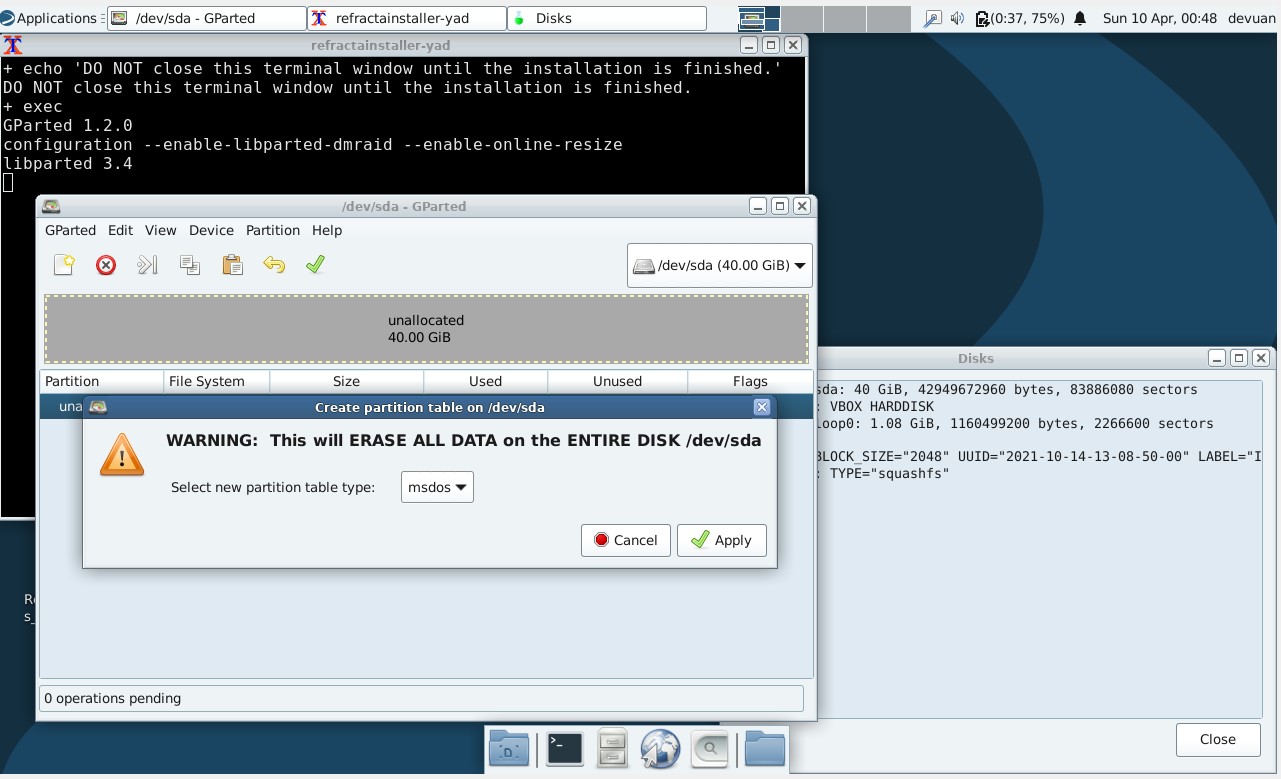
Task: Click the unallocated 40.00 GiB disk graphic
Action: pyautogui.click(x=426, y=329)
